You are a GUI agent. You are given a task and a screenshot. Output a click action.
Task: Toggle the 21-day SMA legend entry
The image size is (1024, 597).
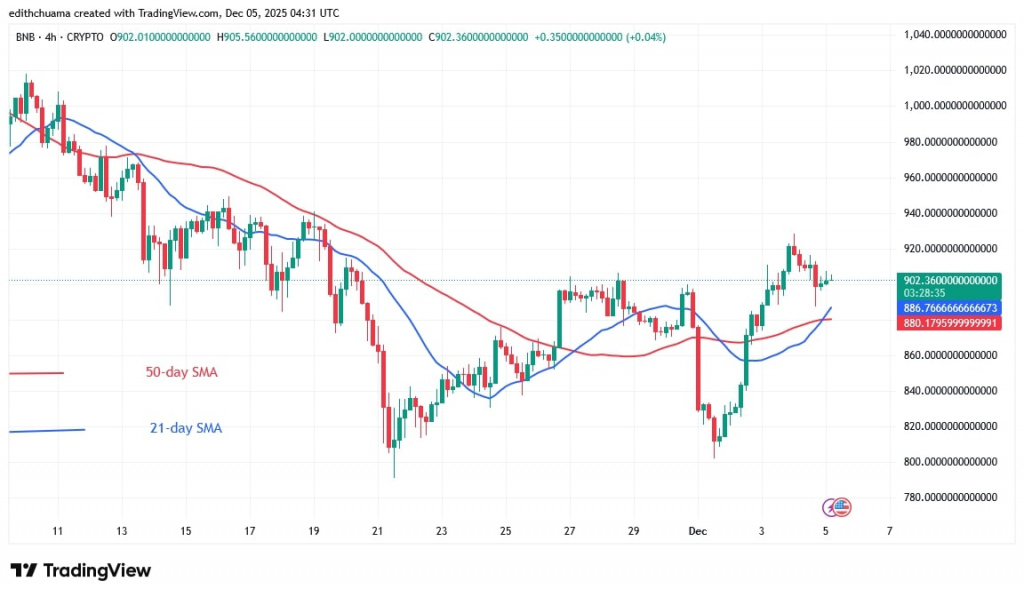(185, 428)
